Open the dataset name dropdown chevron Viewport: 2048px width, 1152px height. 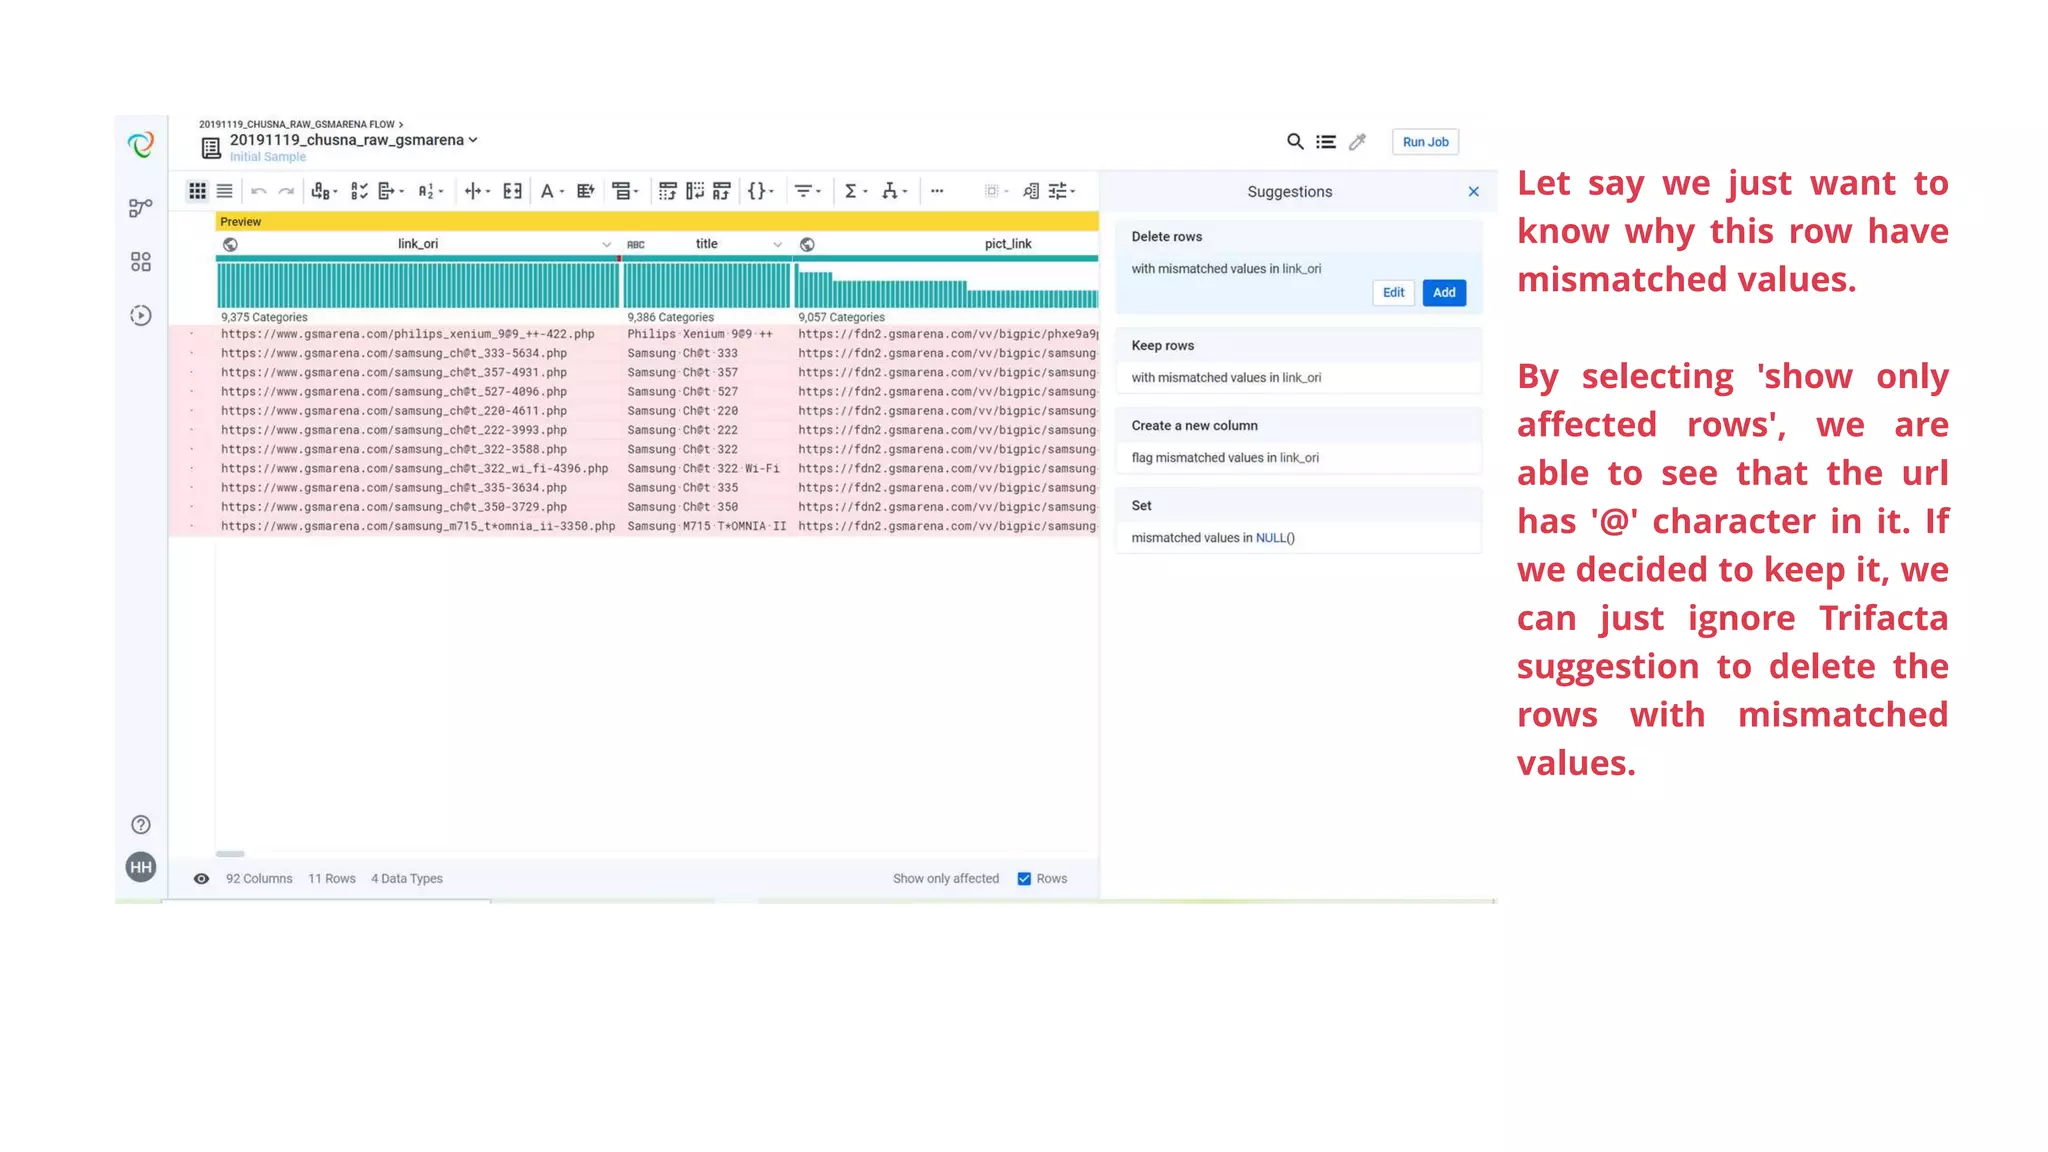click(473, 140)
